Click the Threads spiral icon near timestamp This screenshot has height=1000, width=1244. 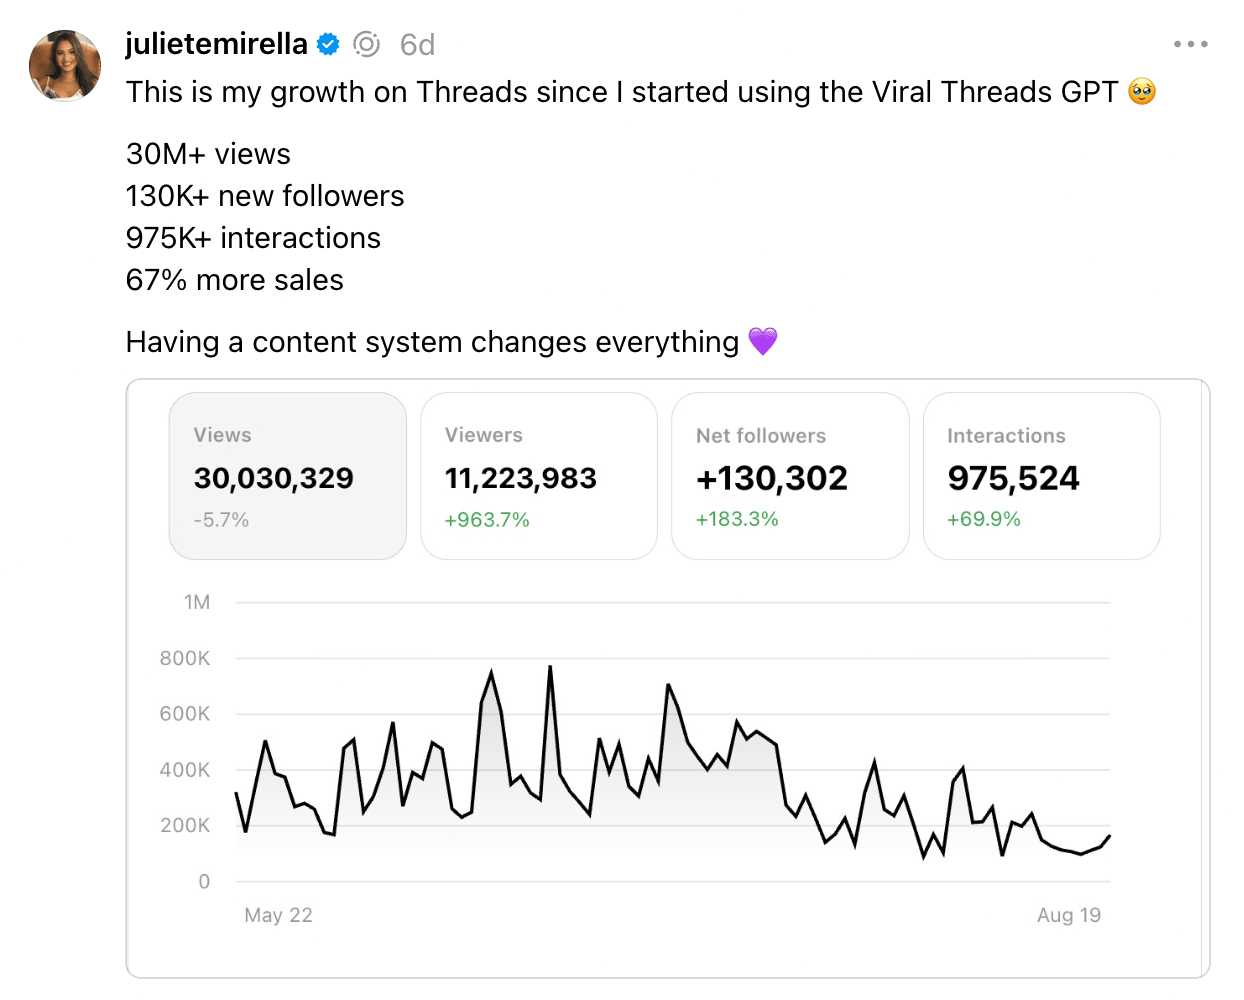coord(367,44)
